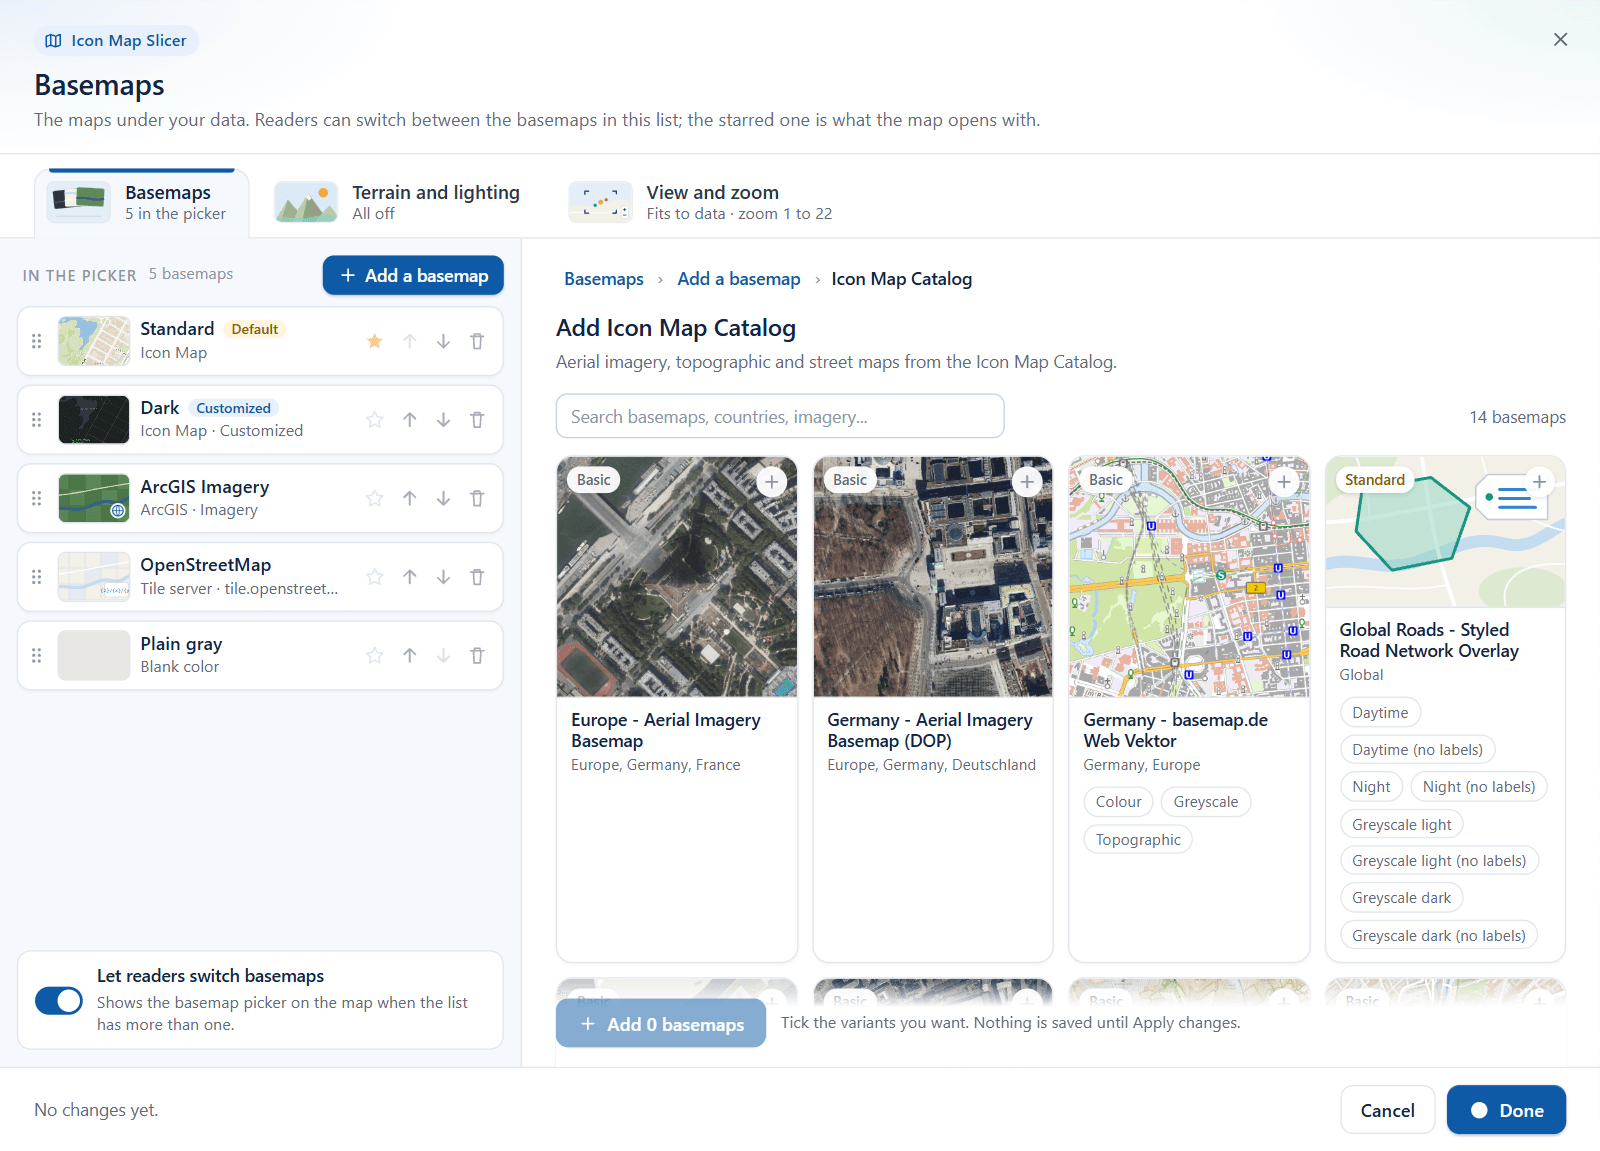Move ArcGIS Imagery up

pyautogui.click(x=410, y=498)
